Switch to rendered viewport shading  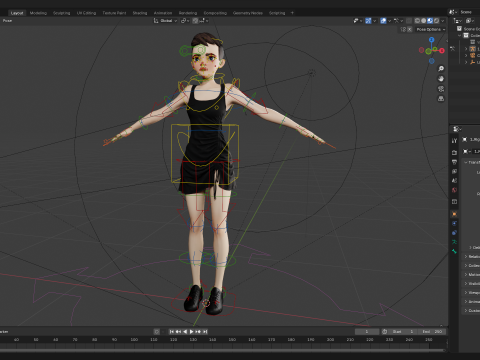coord(436,21)
